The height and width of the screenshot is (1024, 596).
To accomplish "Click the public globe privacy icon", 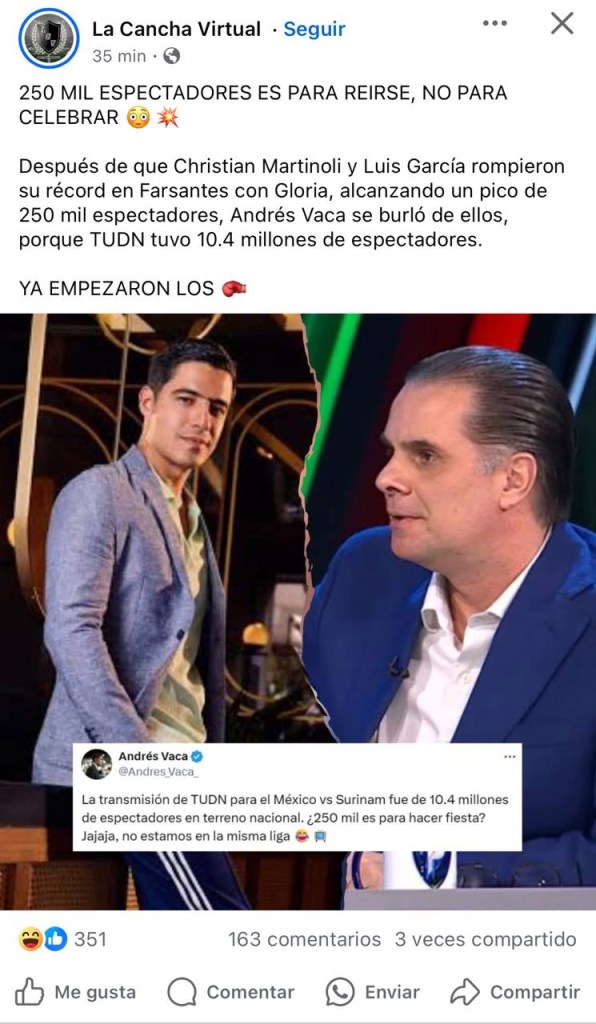I will point(171,56).
